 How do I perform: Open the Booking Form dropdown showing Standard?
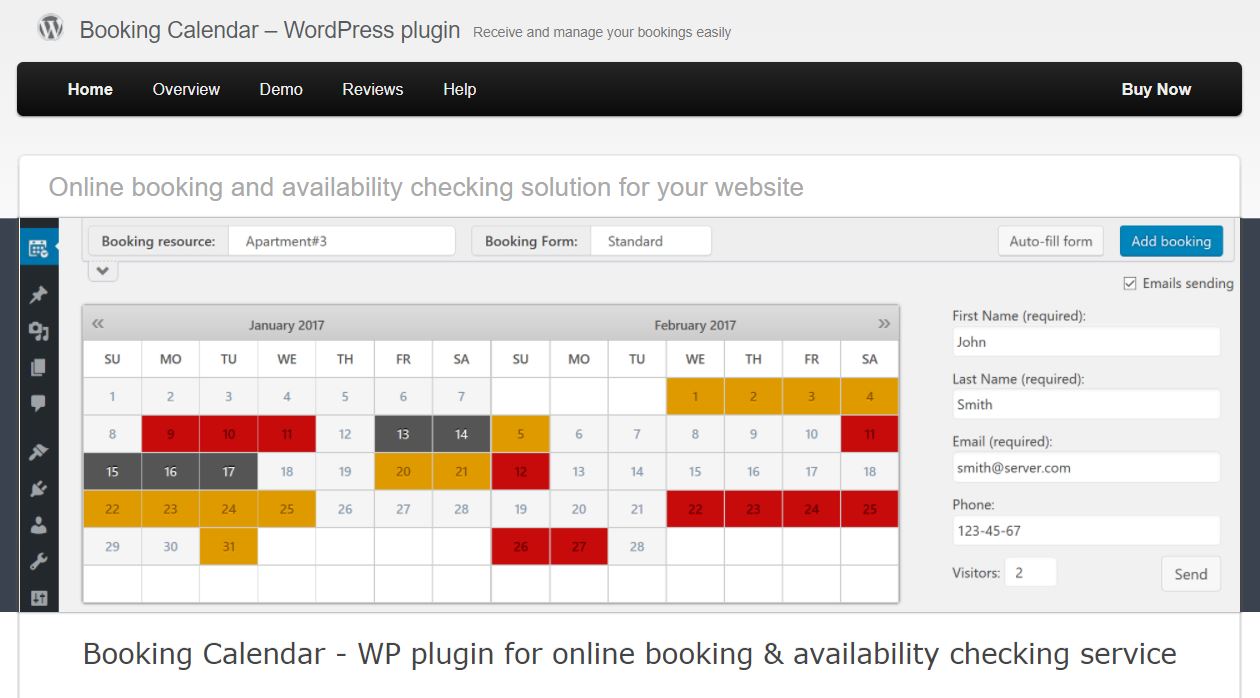tap(651, 241)
